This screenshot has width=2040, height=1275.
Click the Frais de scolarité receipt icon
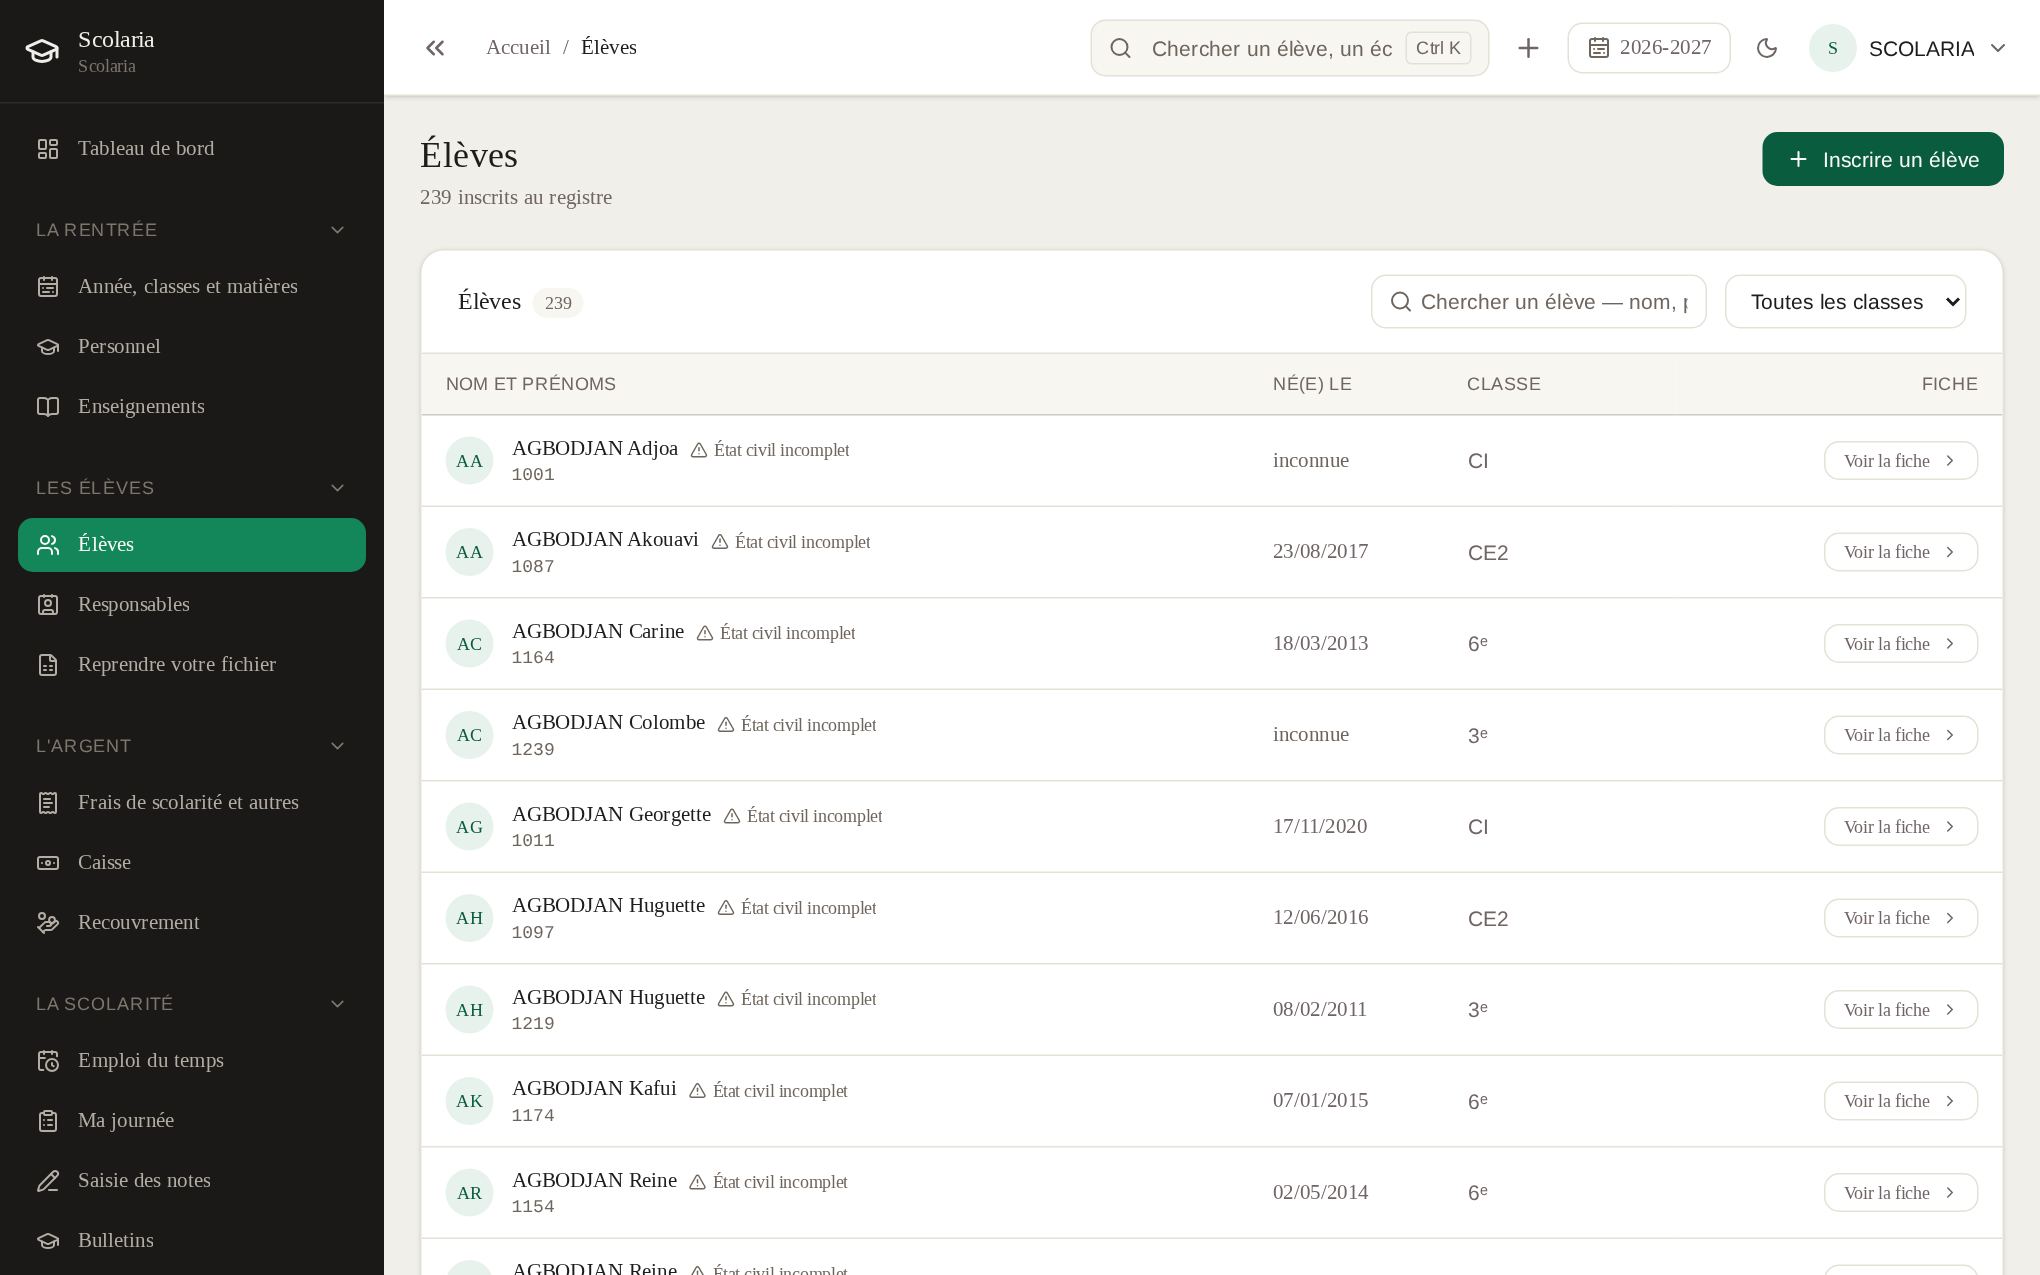[48, 803]
